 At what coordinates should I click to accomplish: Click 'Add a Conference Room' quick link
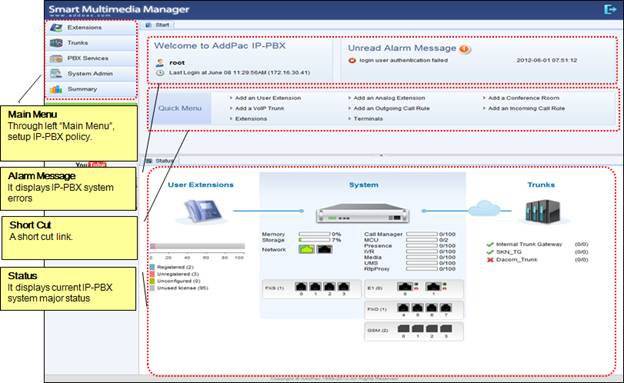524,98
